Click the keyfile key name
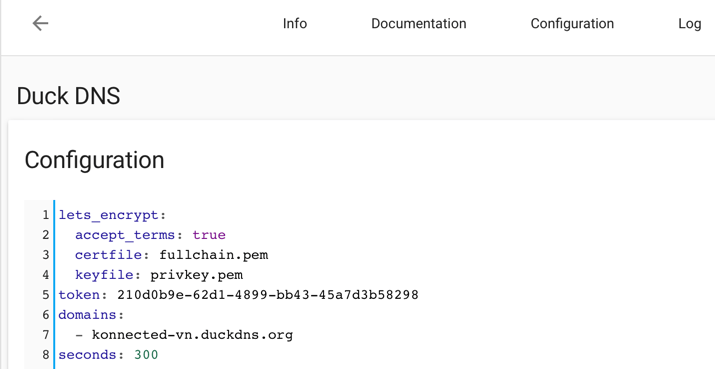The height and width of the screenshot is (369, 715). [x=104, y=275]
